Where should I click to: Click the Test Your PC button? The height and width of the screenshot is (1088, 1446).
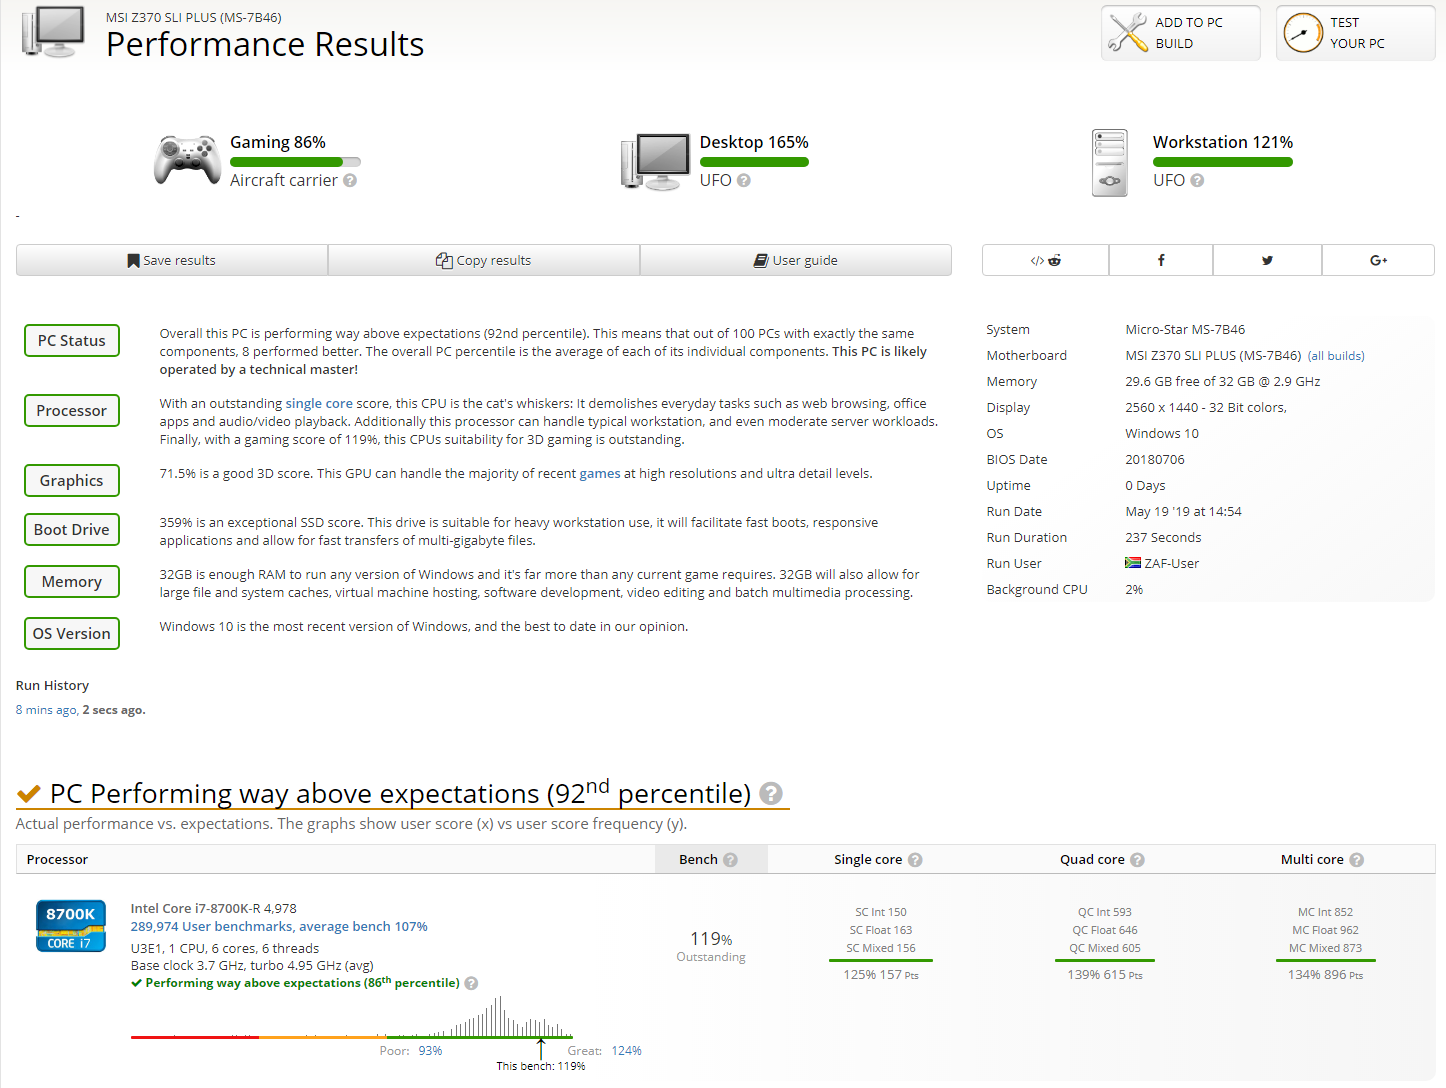(1356, 33)
